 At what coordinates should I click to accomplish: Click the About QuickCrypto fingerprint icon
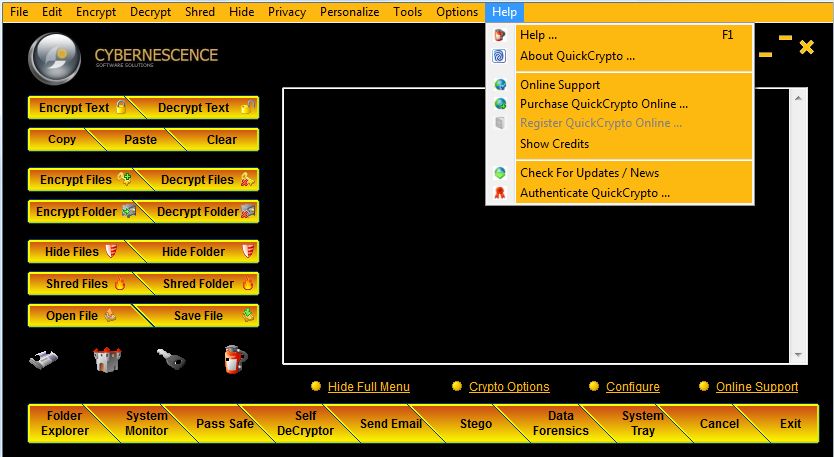pyautogui.click(x=499, y=56)
